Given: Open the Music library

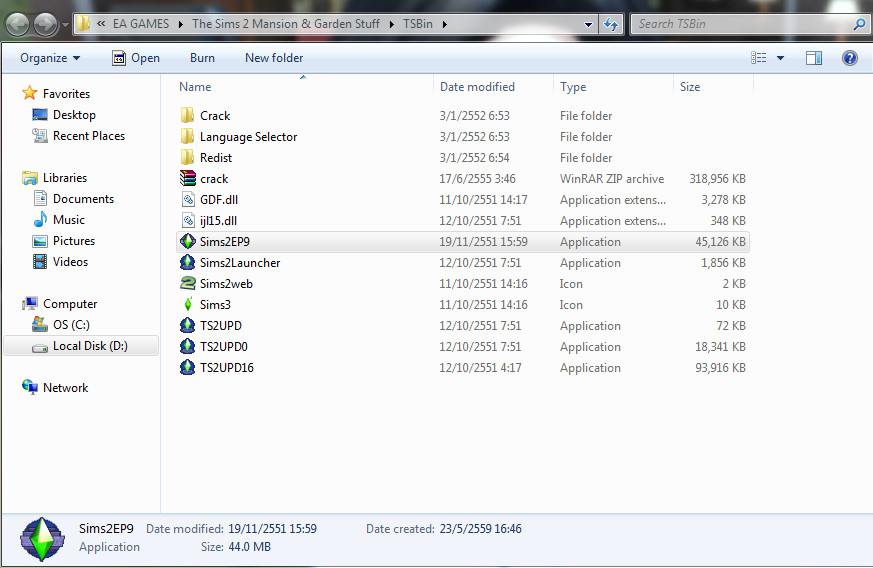Looking at the screenshot, I should [68, 220].
